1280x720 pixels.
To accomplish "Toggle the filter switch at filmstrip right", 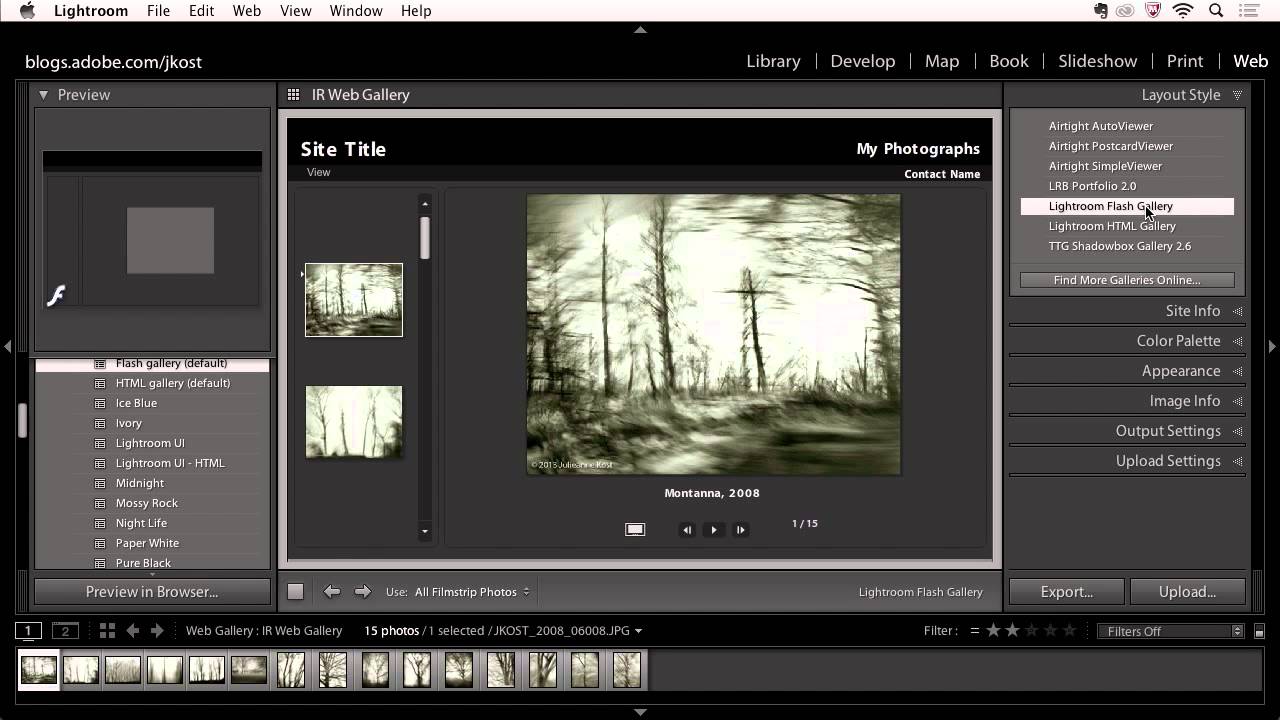I will pyautogui.click(x=1259, y=631).
